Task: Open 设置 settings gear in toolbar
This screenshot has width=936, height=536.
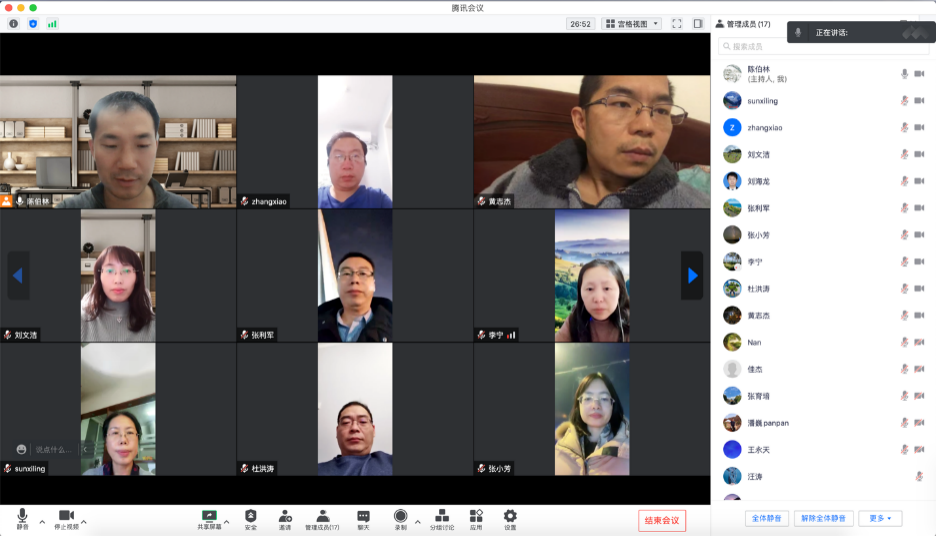Action: tap(510, 516)
